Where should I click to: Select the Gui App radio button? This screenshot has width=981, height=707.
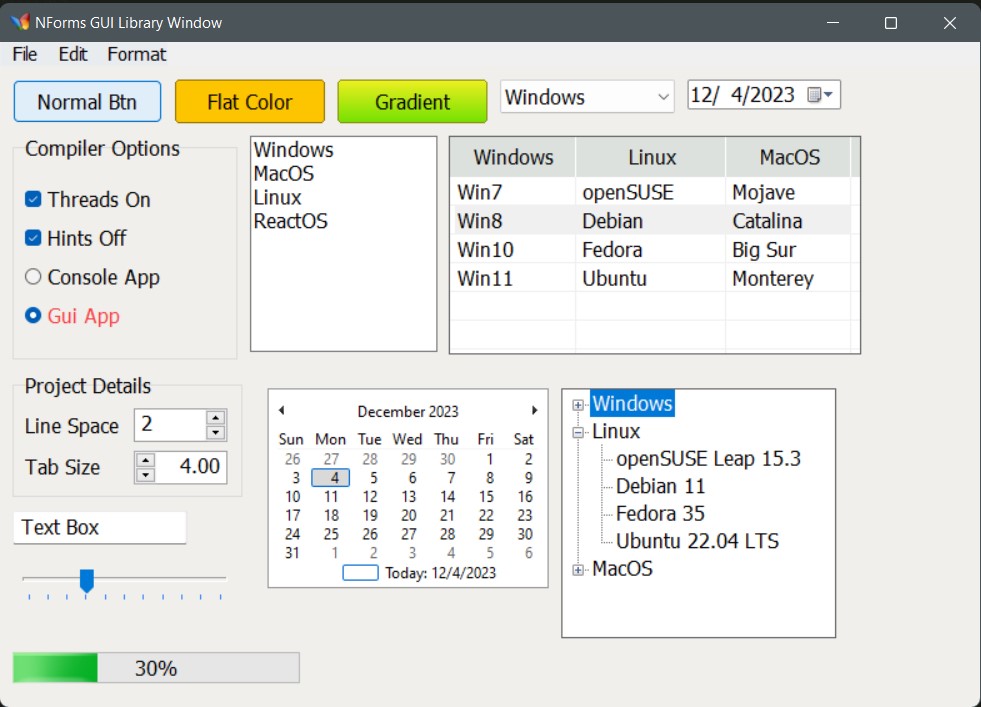[33, 315]
